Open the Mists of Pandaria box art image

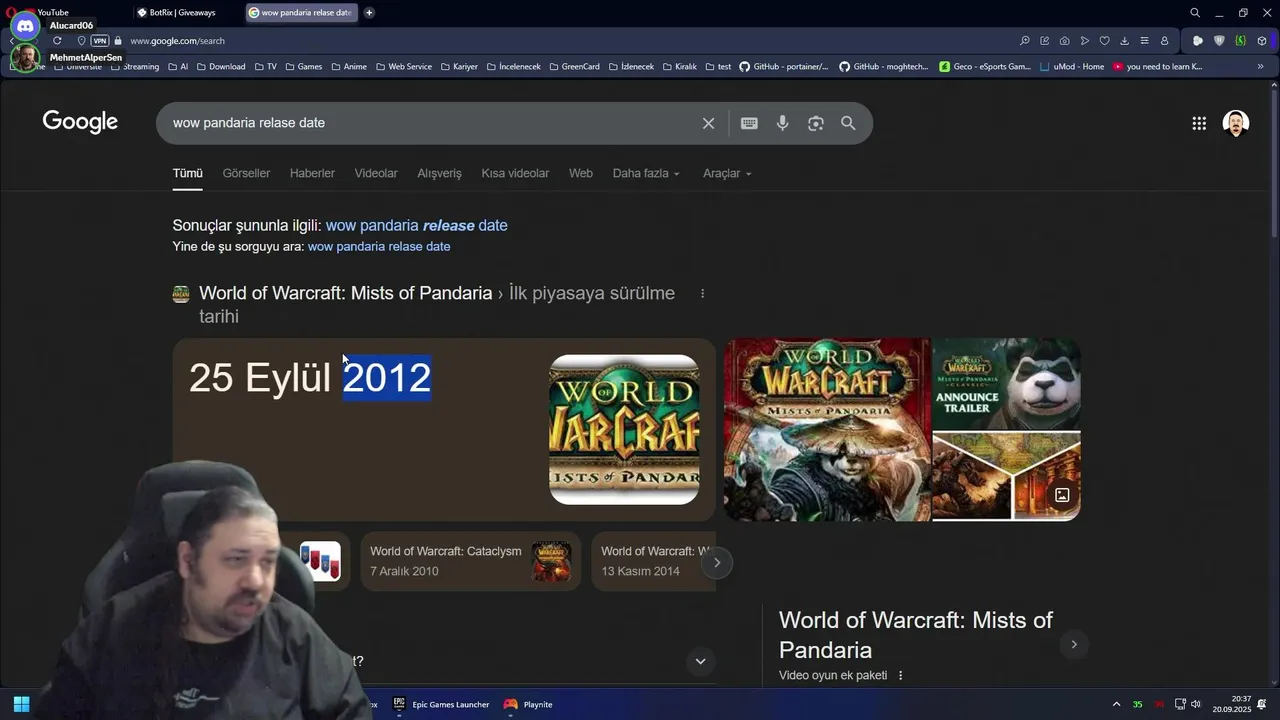[x=827, y=429]
